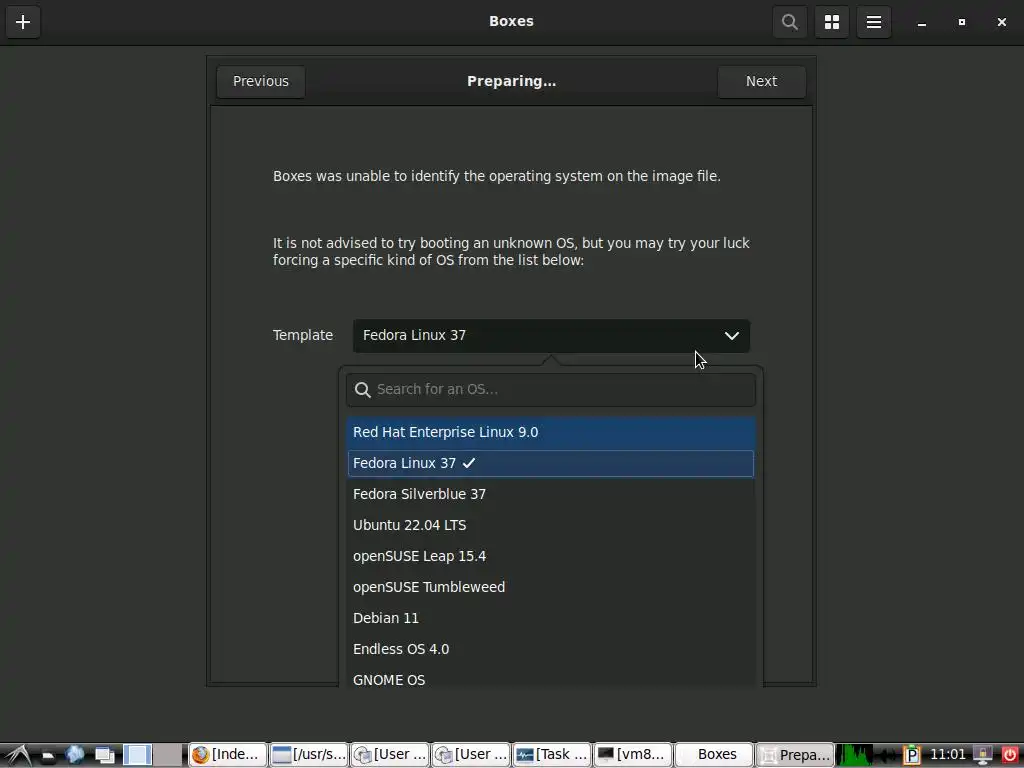
Task: Choose Fedora Linux 37 from the list
Action: click(x=551, y=463)
